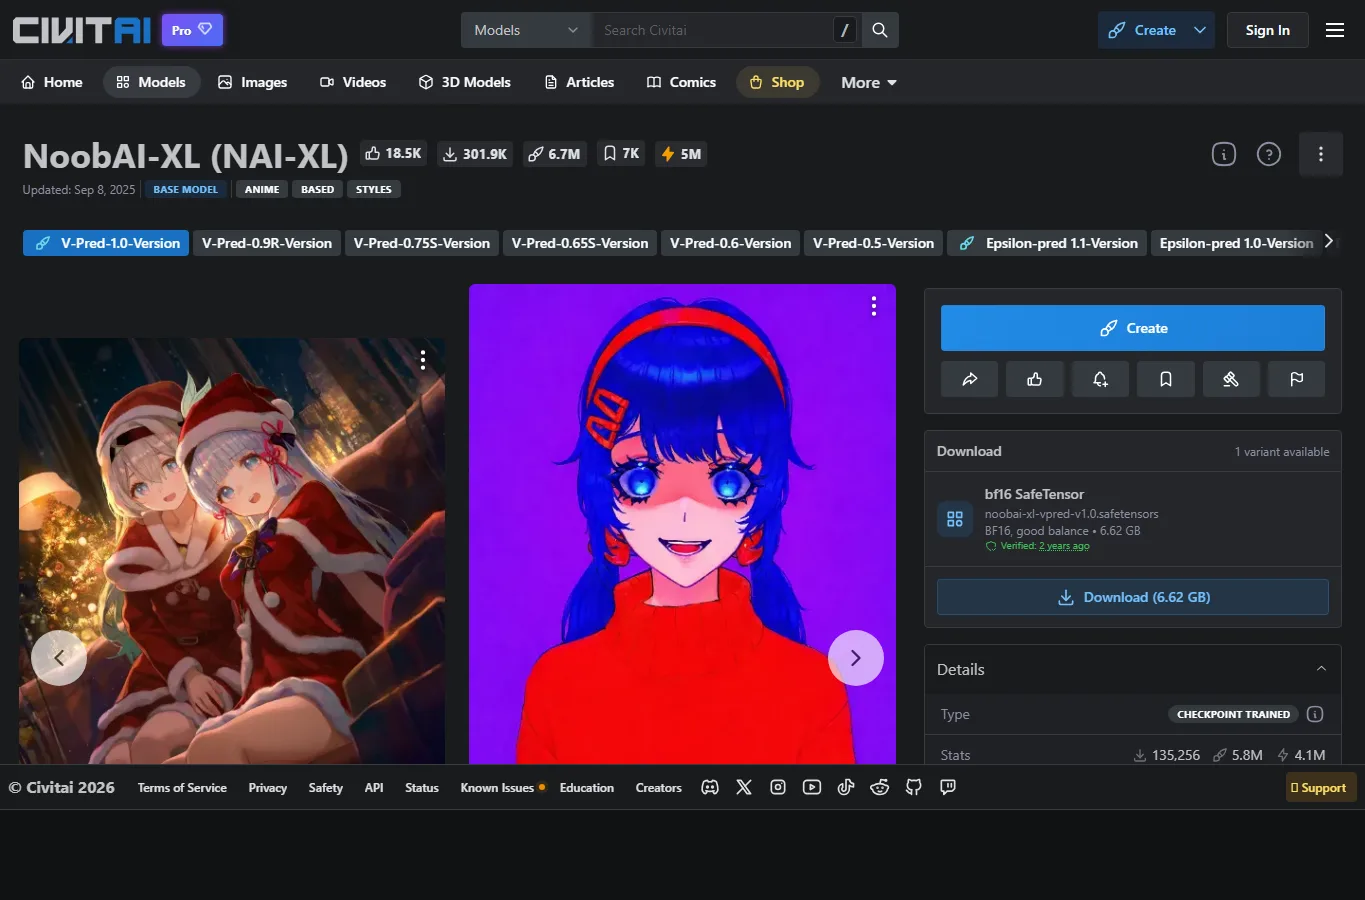Select the V-Pred-0.9R-Version tab
The width and height of the screenshot is (1365, 900).
click(x=267, y=243)
